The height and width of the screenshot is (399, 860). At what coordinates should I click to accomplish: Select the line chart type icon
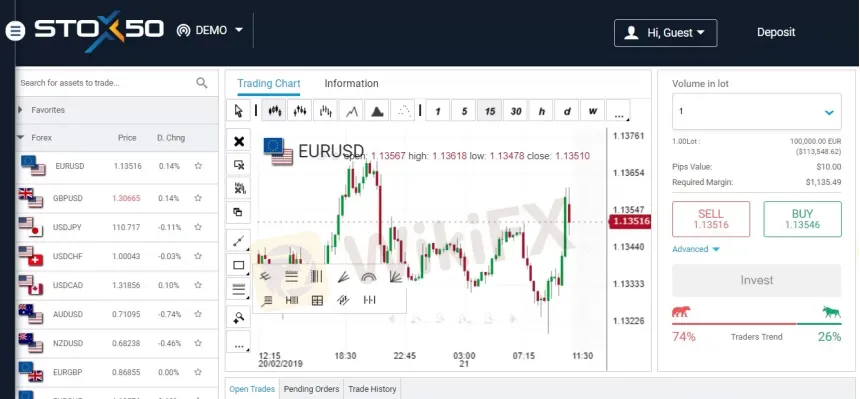coord(352,111)
